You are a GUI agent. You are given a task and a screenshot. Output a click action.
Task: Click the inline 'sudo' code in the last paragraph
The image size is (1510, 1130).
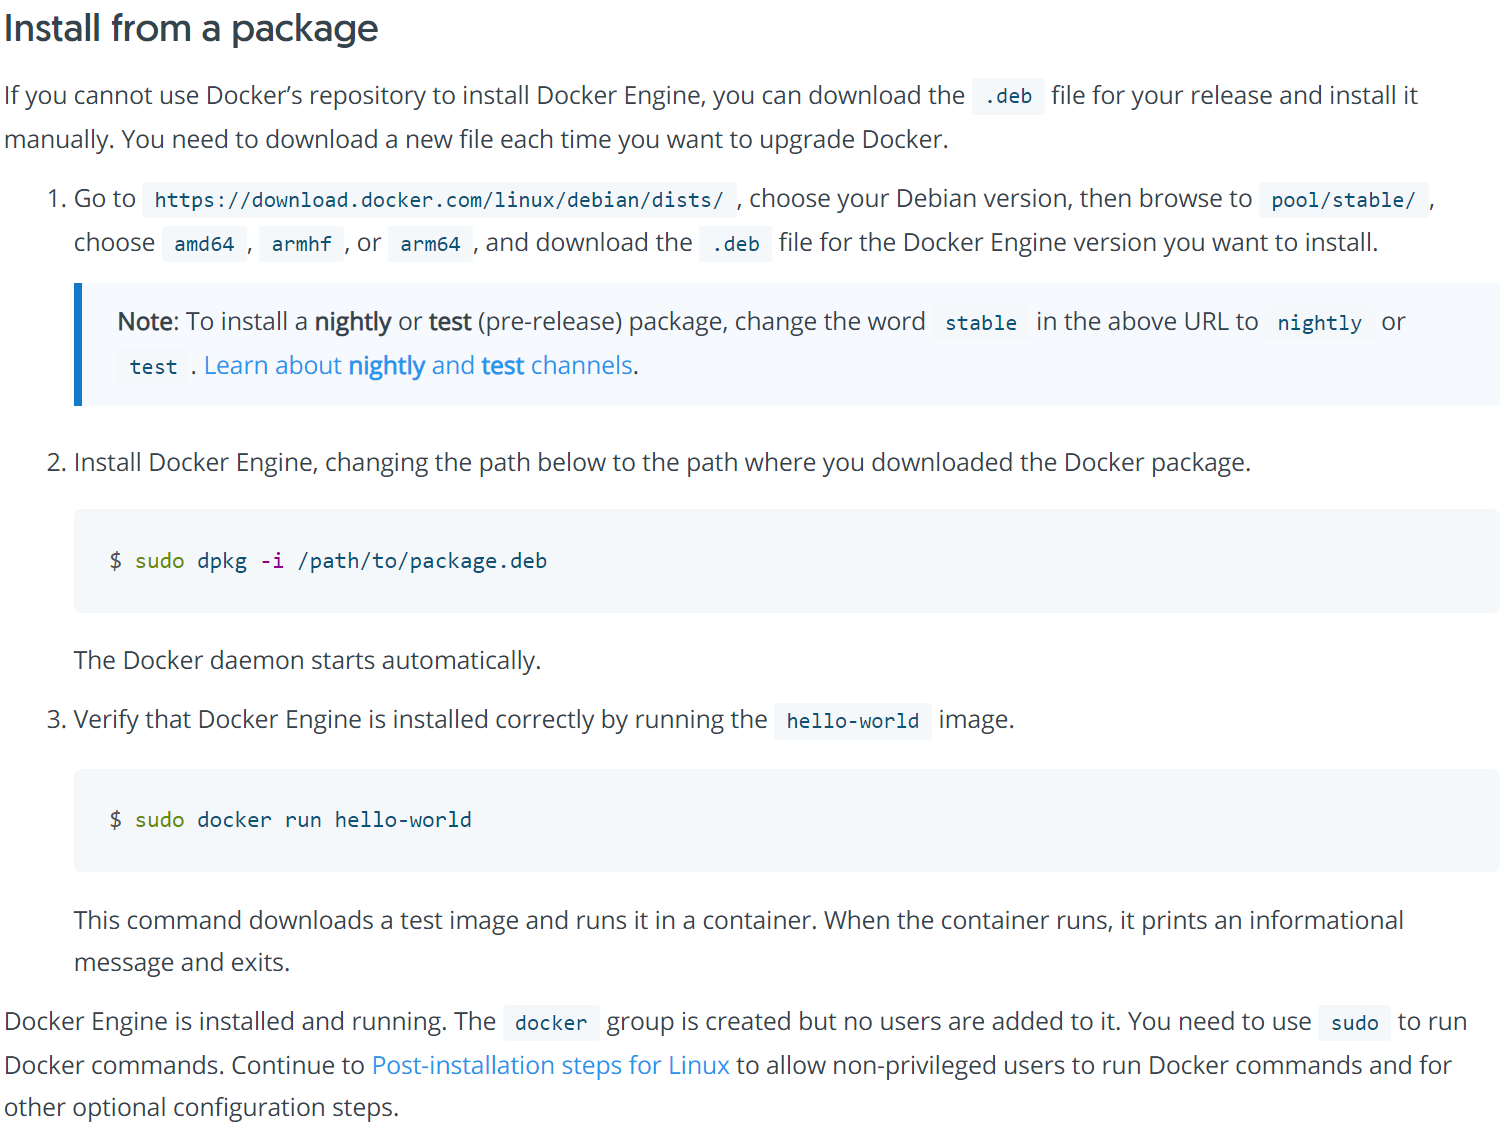(x=1354, y=1023)
